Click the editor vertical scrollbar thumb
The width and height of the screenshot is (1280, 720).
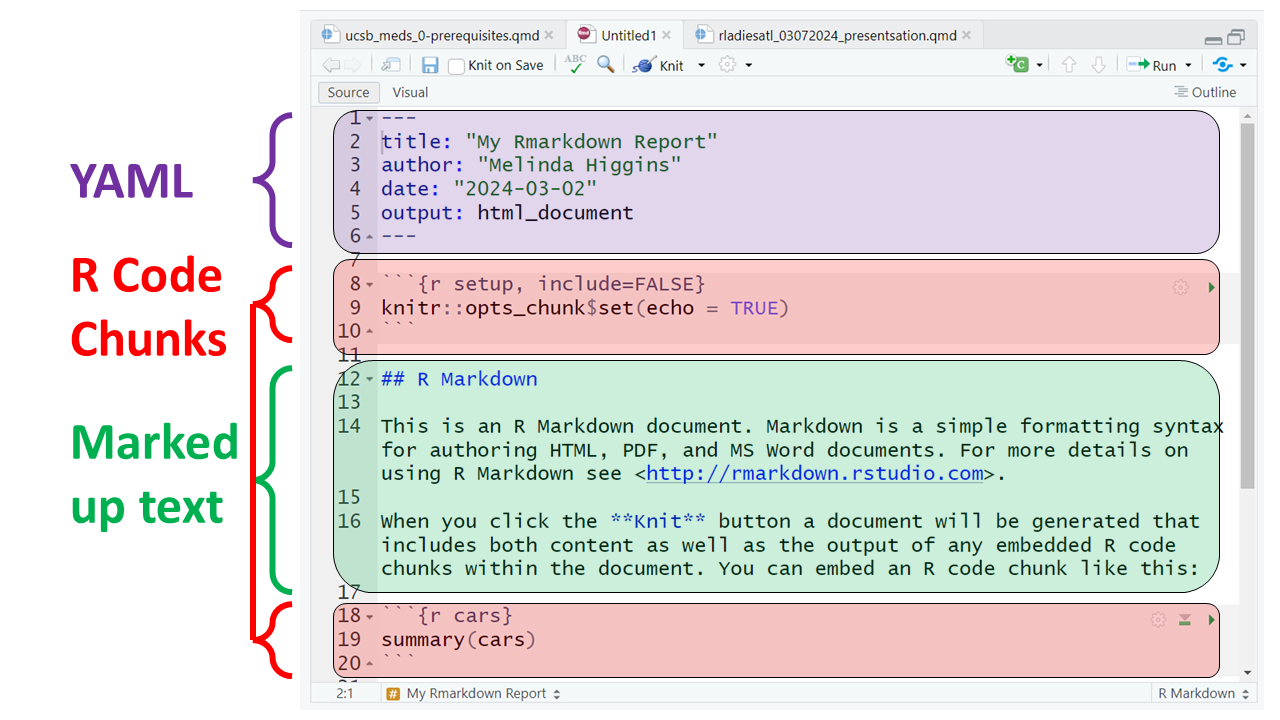point(1246,300)
